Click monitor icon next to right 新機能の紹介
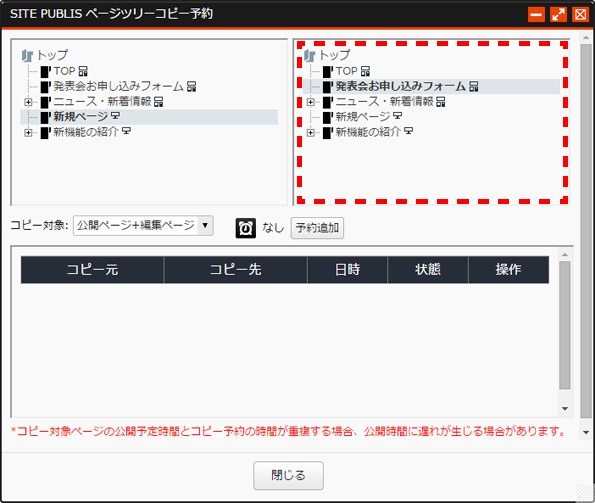This screenshot has height=503, width=595. (x=408, y=131)
